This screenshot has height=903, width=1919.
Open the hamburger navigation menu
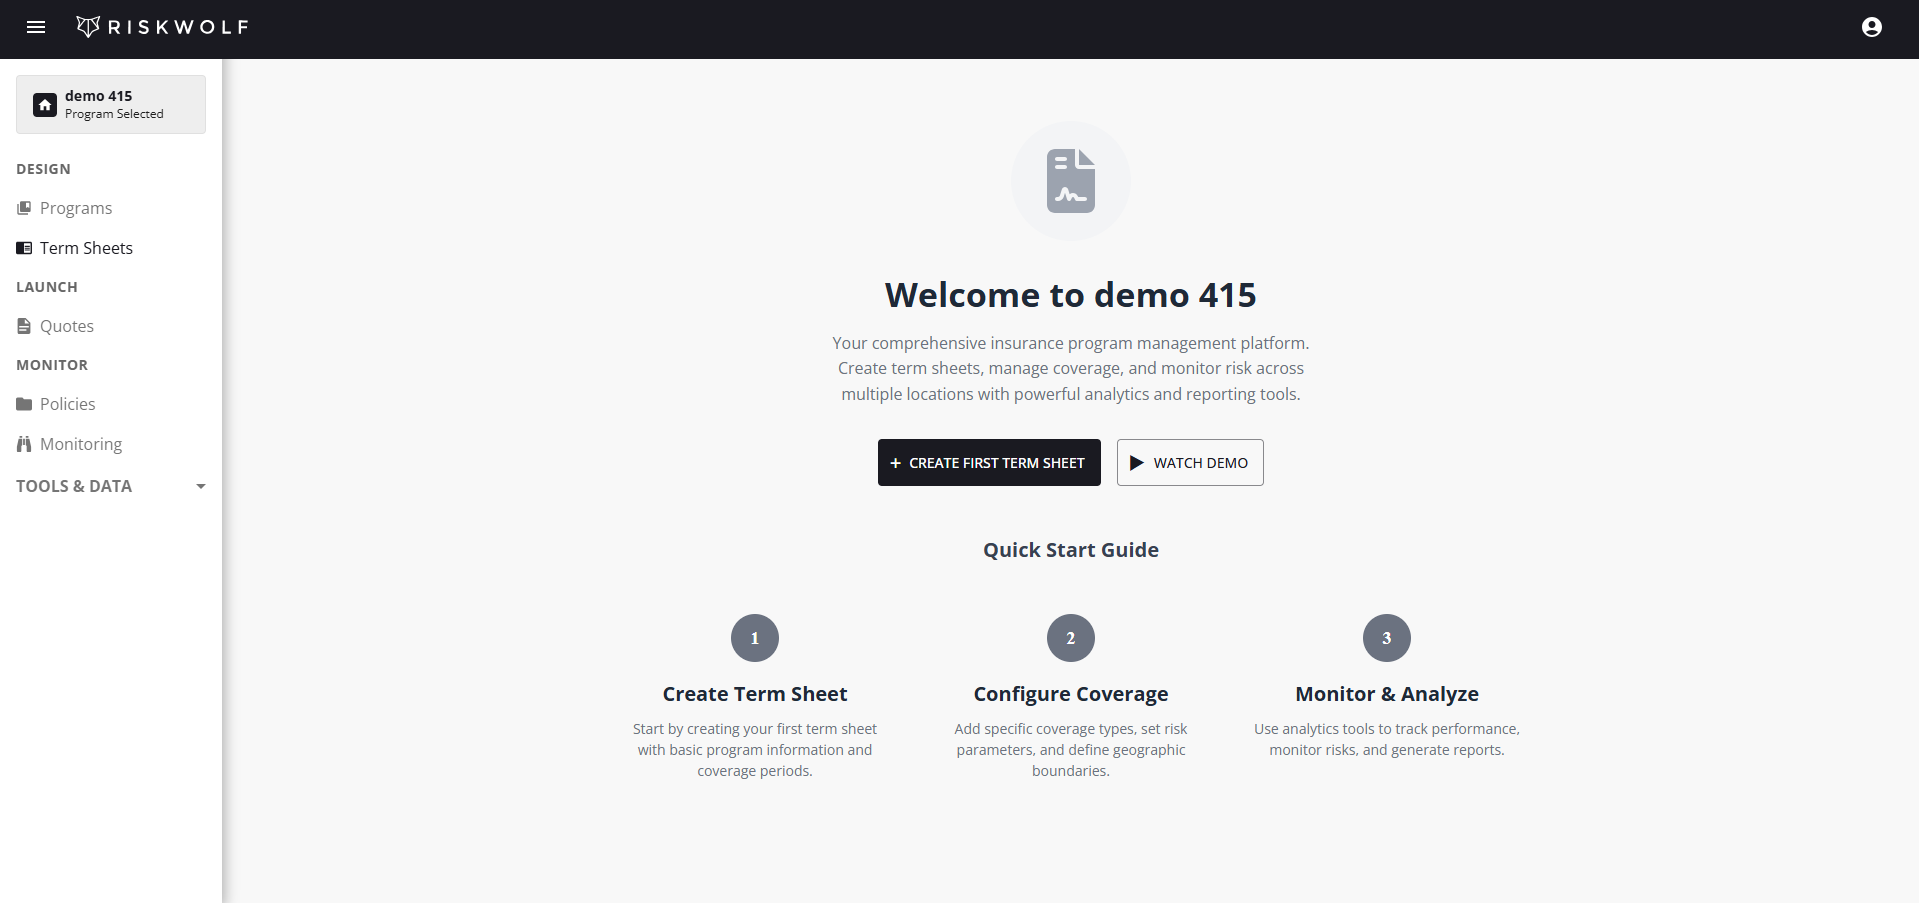[x=36, y=27]
